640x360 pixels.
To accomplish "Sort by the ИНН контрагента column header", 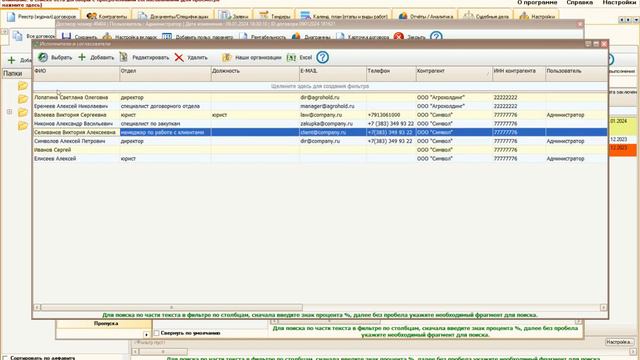I will click(x=519, y=74).
